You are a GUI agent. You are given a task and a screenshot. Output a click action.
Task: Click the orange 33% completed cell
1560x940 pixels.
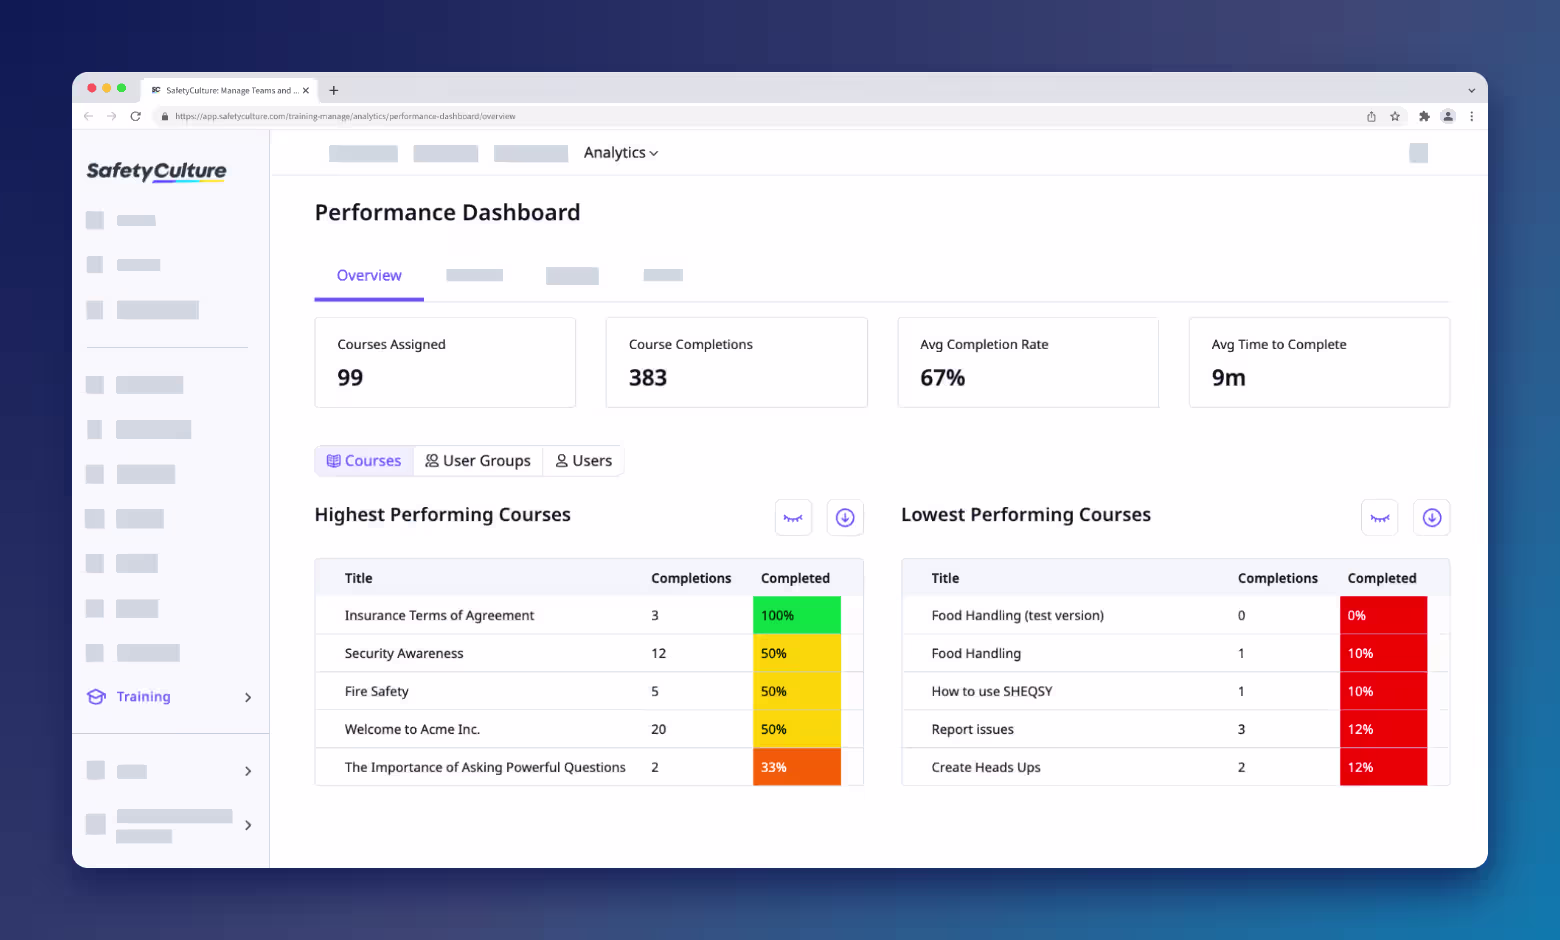(797, 767)
